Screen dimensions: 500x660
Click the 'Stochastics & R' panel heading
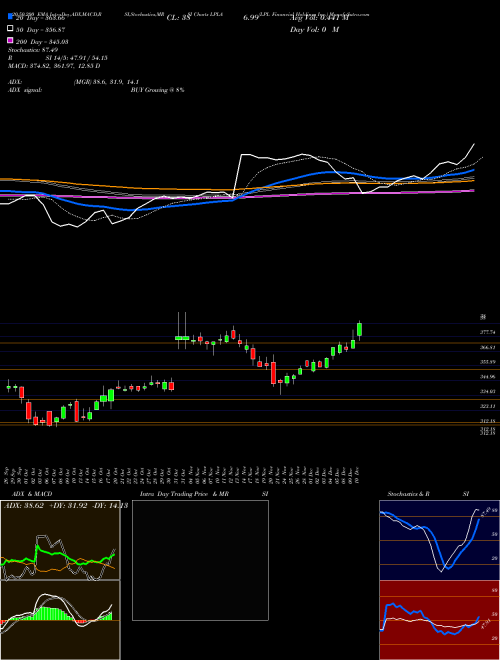click(x=409, y=494)
